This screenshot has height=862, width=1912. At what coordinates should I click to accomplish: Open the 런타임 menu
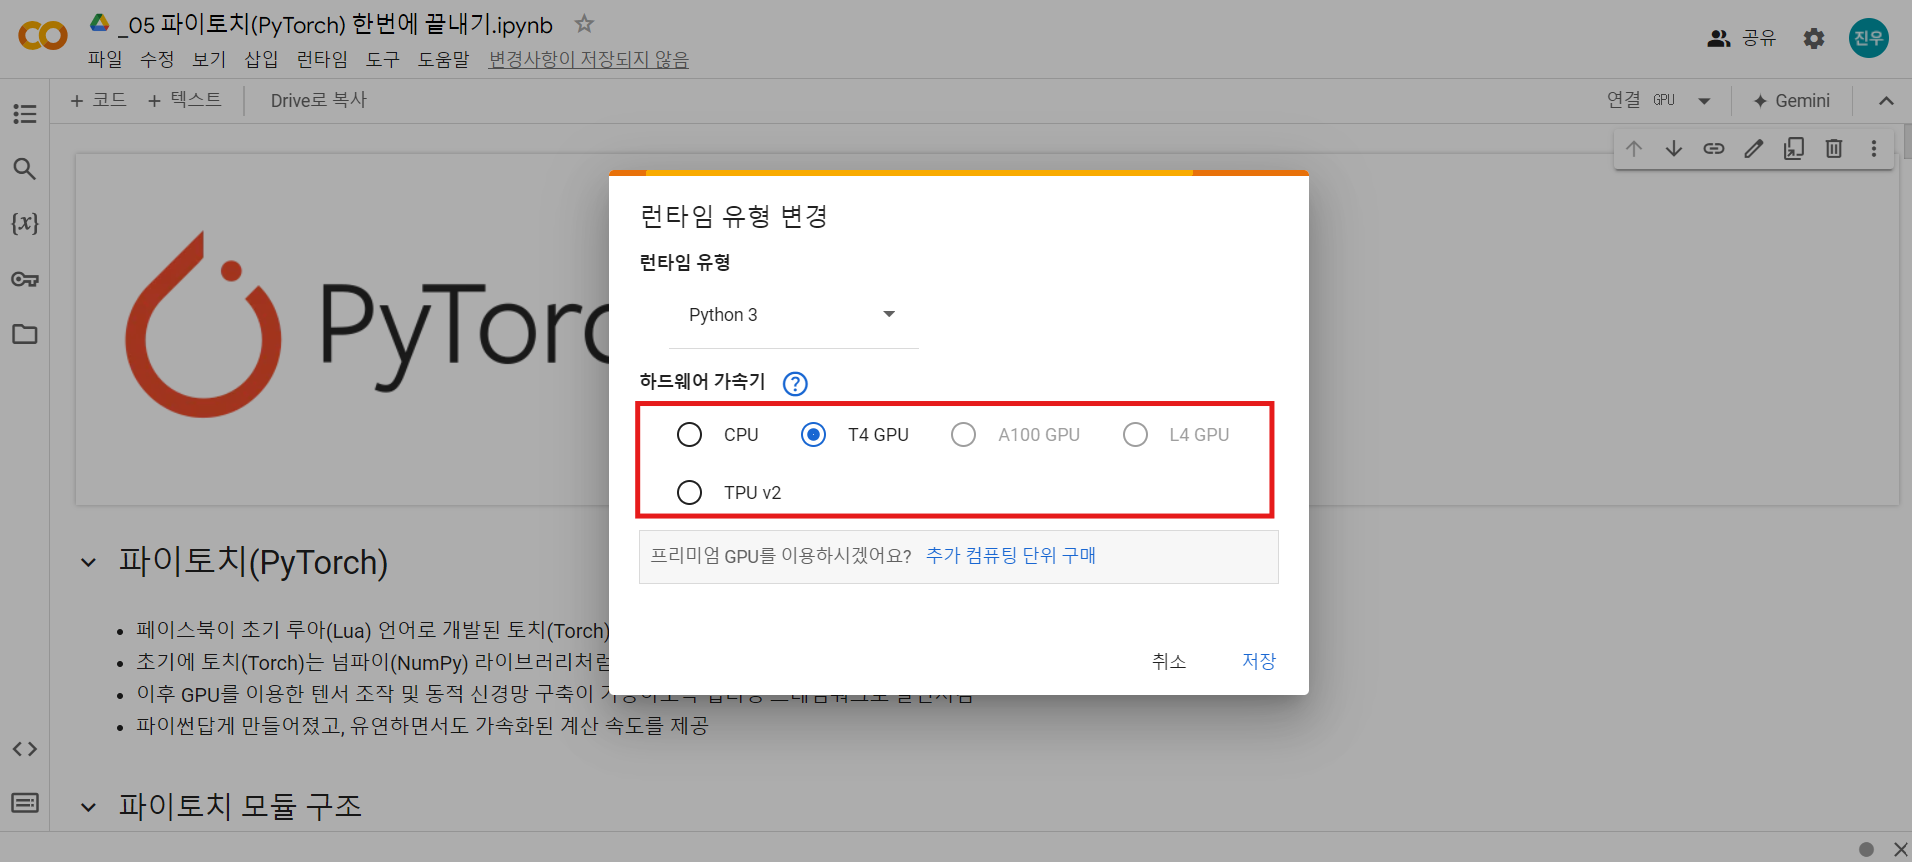point(322,60)
